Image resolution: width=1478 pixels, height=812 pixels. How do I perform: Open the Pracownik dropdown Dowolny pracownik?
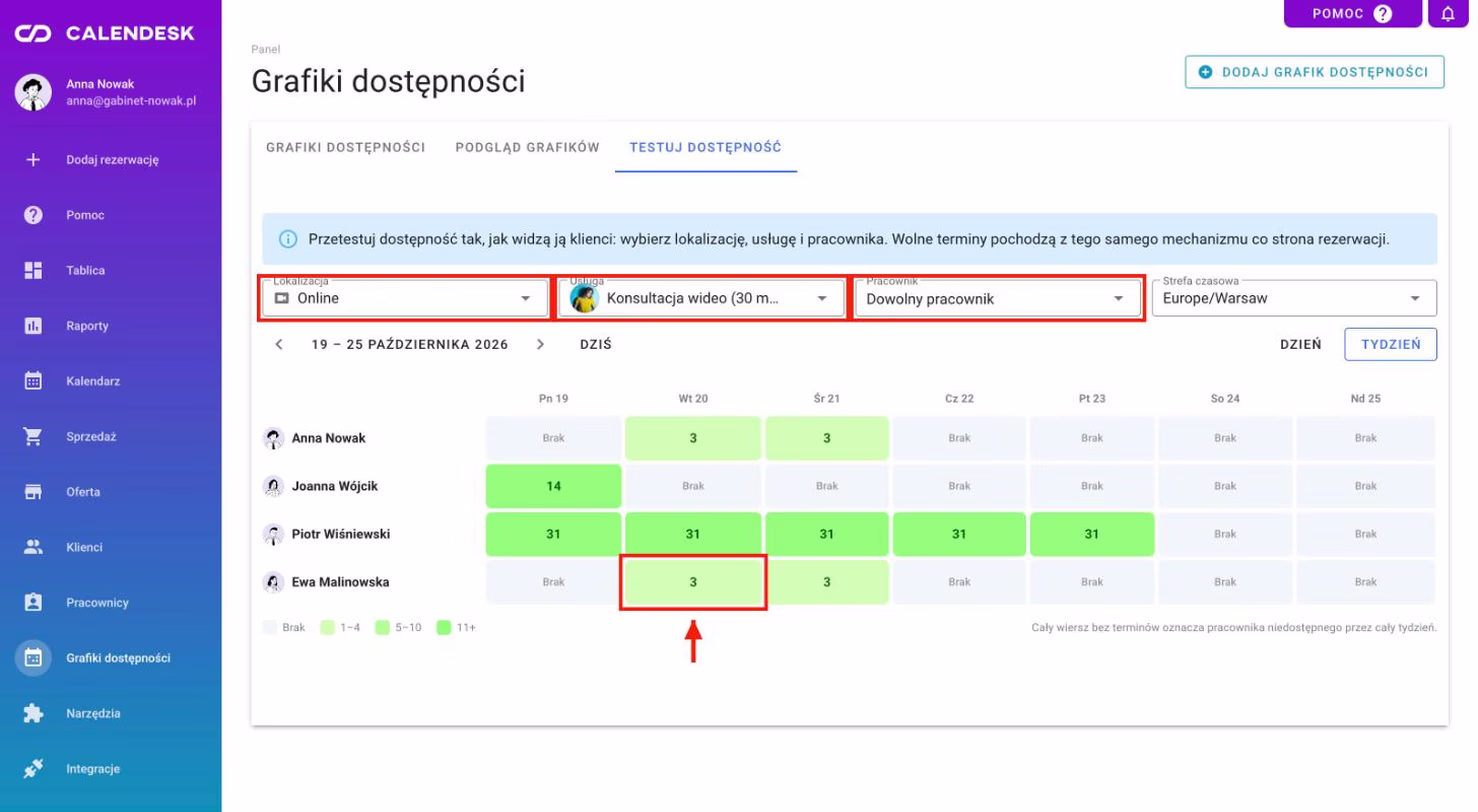pos(997,298)
